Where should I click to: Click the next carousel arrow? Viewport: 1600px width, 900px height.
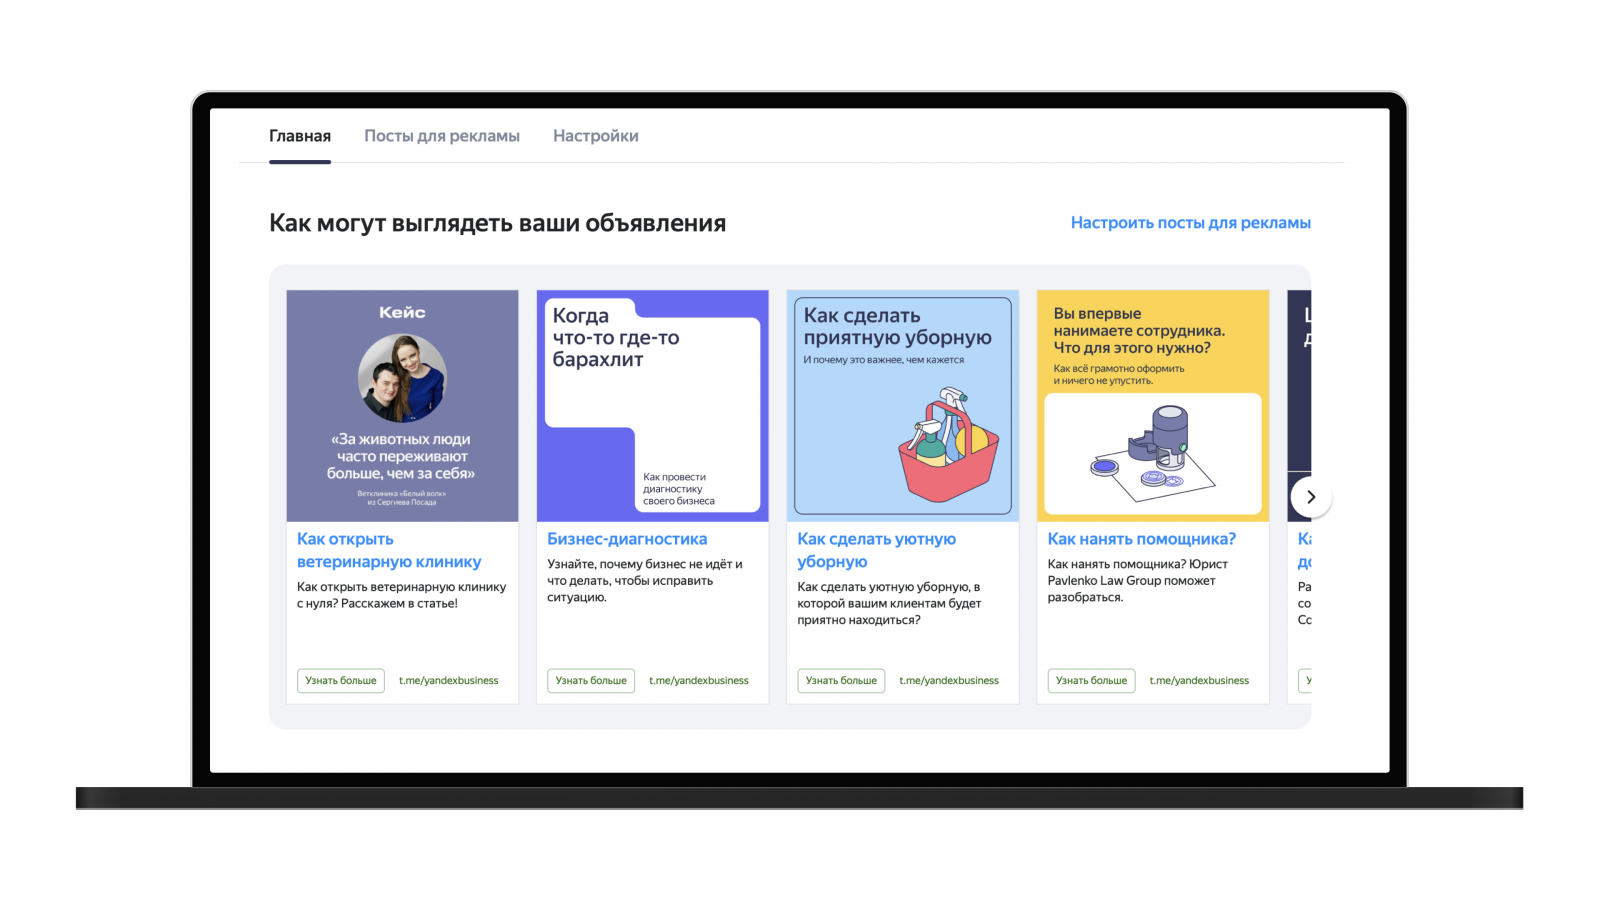1310,497
